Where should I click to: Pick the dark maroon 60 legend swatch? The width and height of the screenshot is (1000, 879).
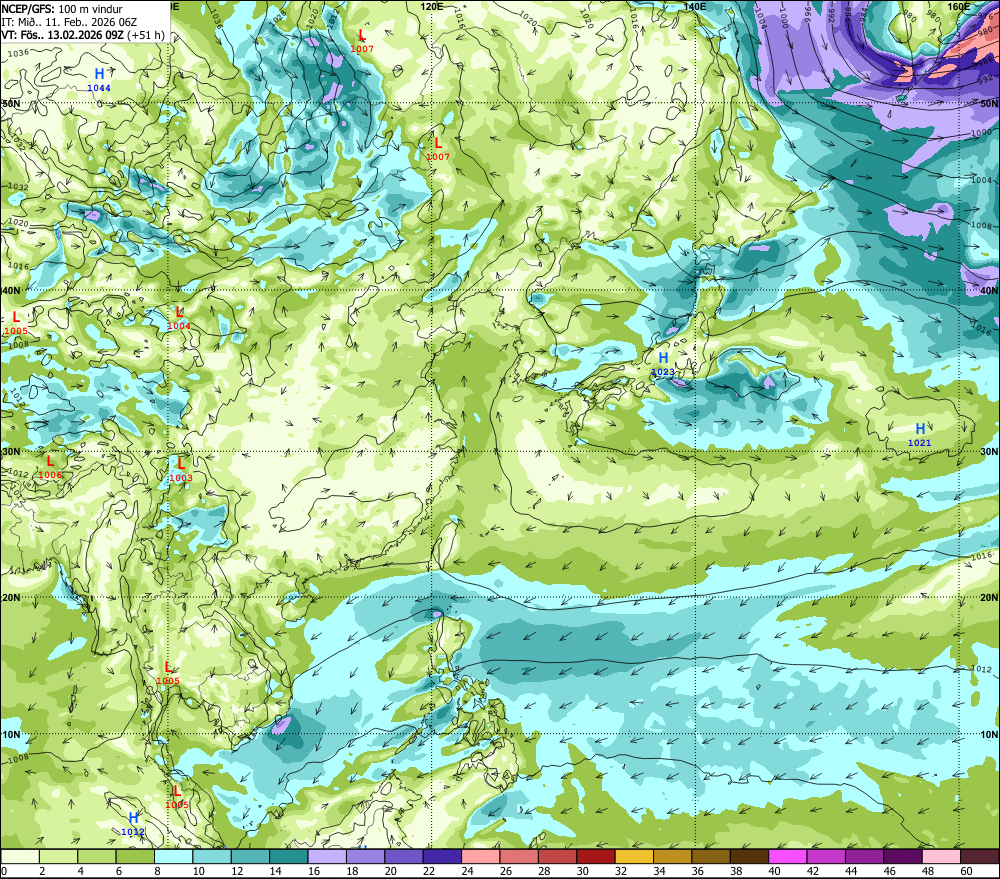click(x=979, y=856)
